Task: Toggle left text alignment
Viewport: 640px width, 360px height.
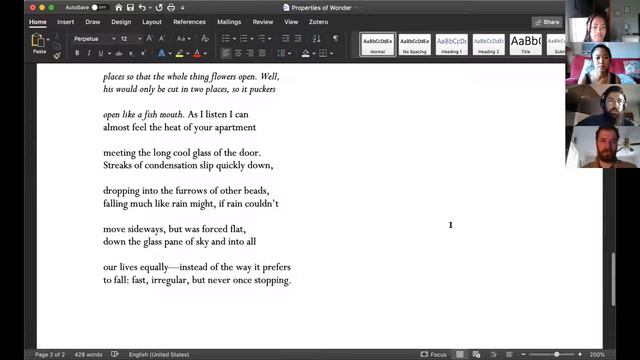Action: coord(226,53)
